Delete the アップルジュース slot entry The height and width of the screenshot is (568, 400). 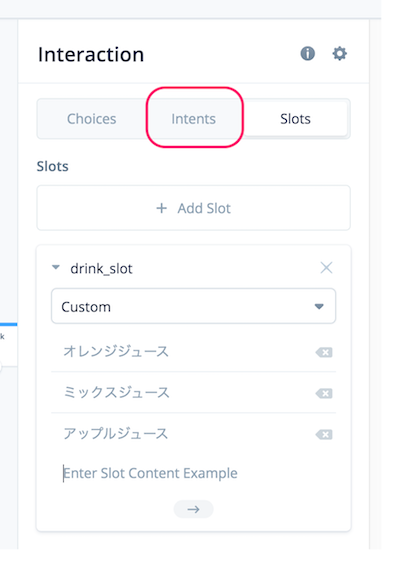coord(324,434)
